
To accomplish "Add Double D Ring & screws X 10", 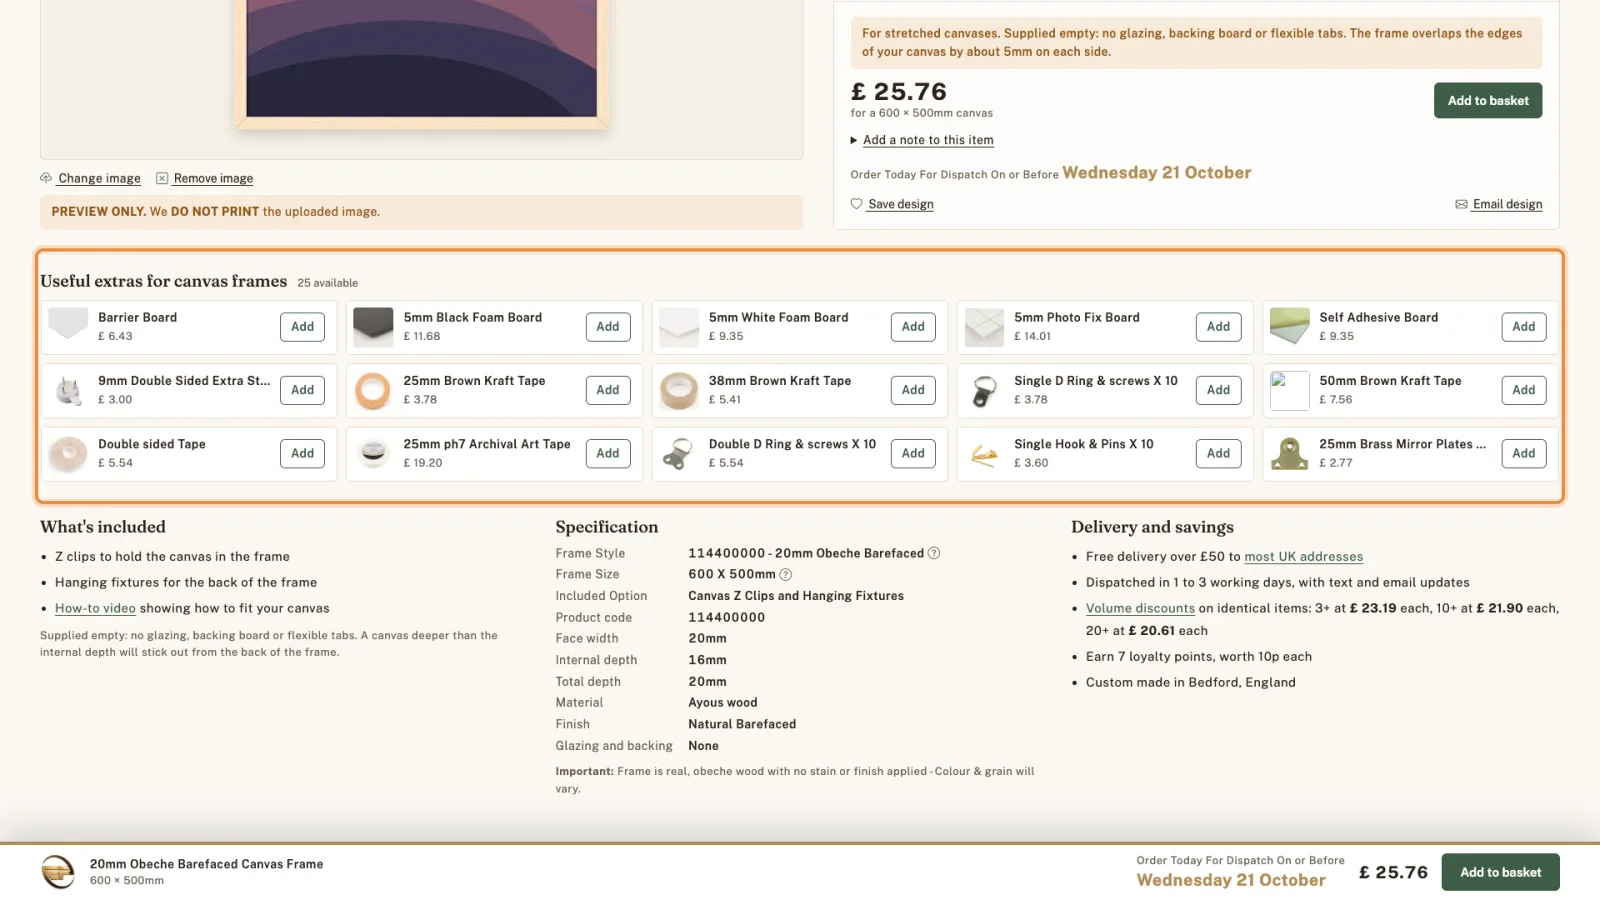I will click(x=913, y=453).
